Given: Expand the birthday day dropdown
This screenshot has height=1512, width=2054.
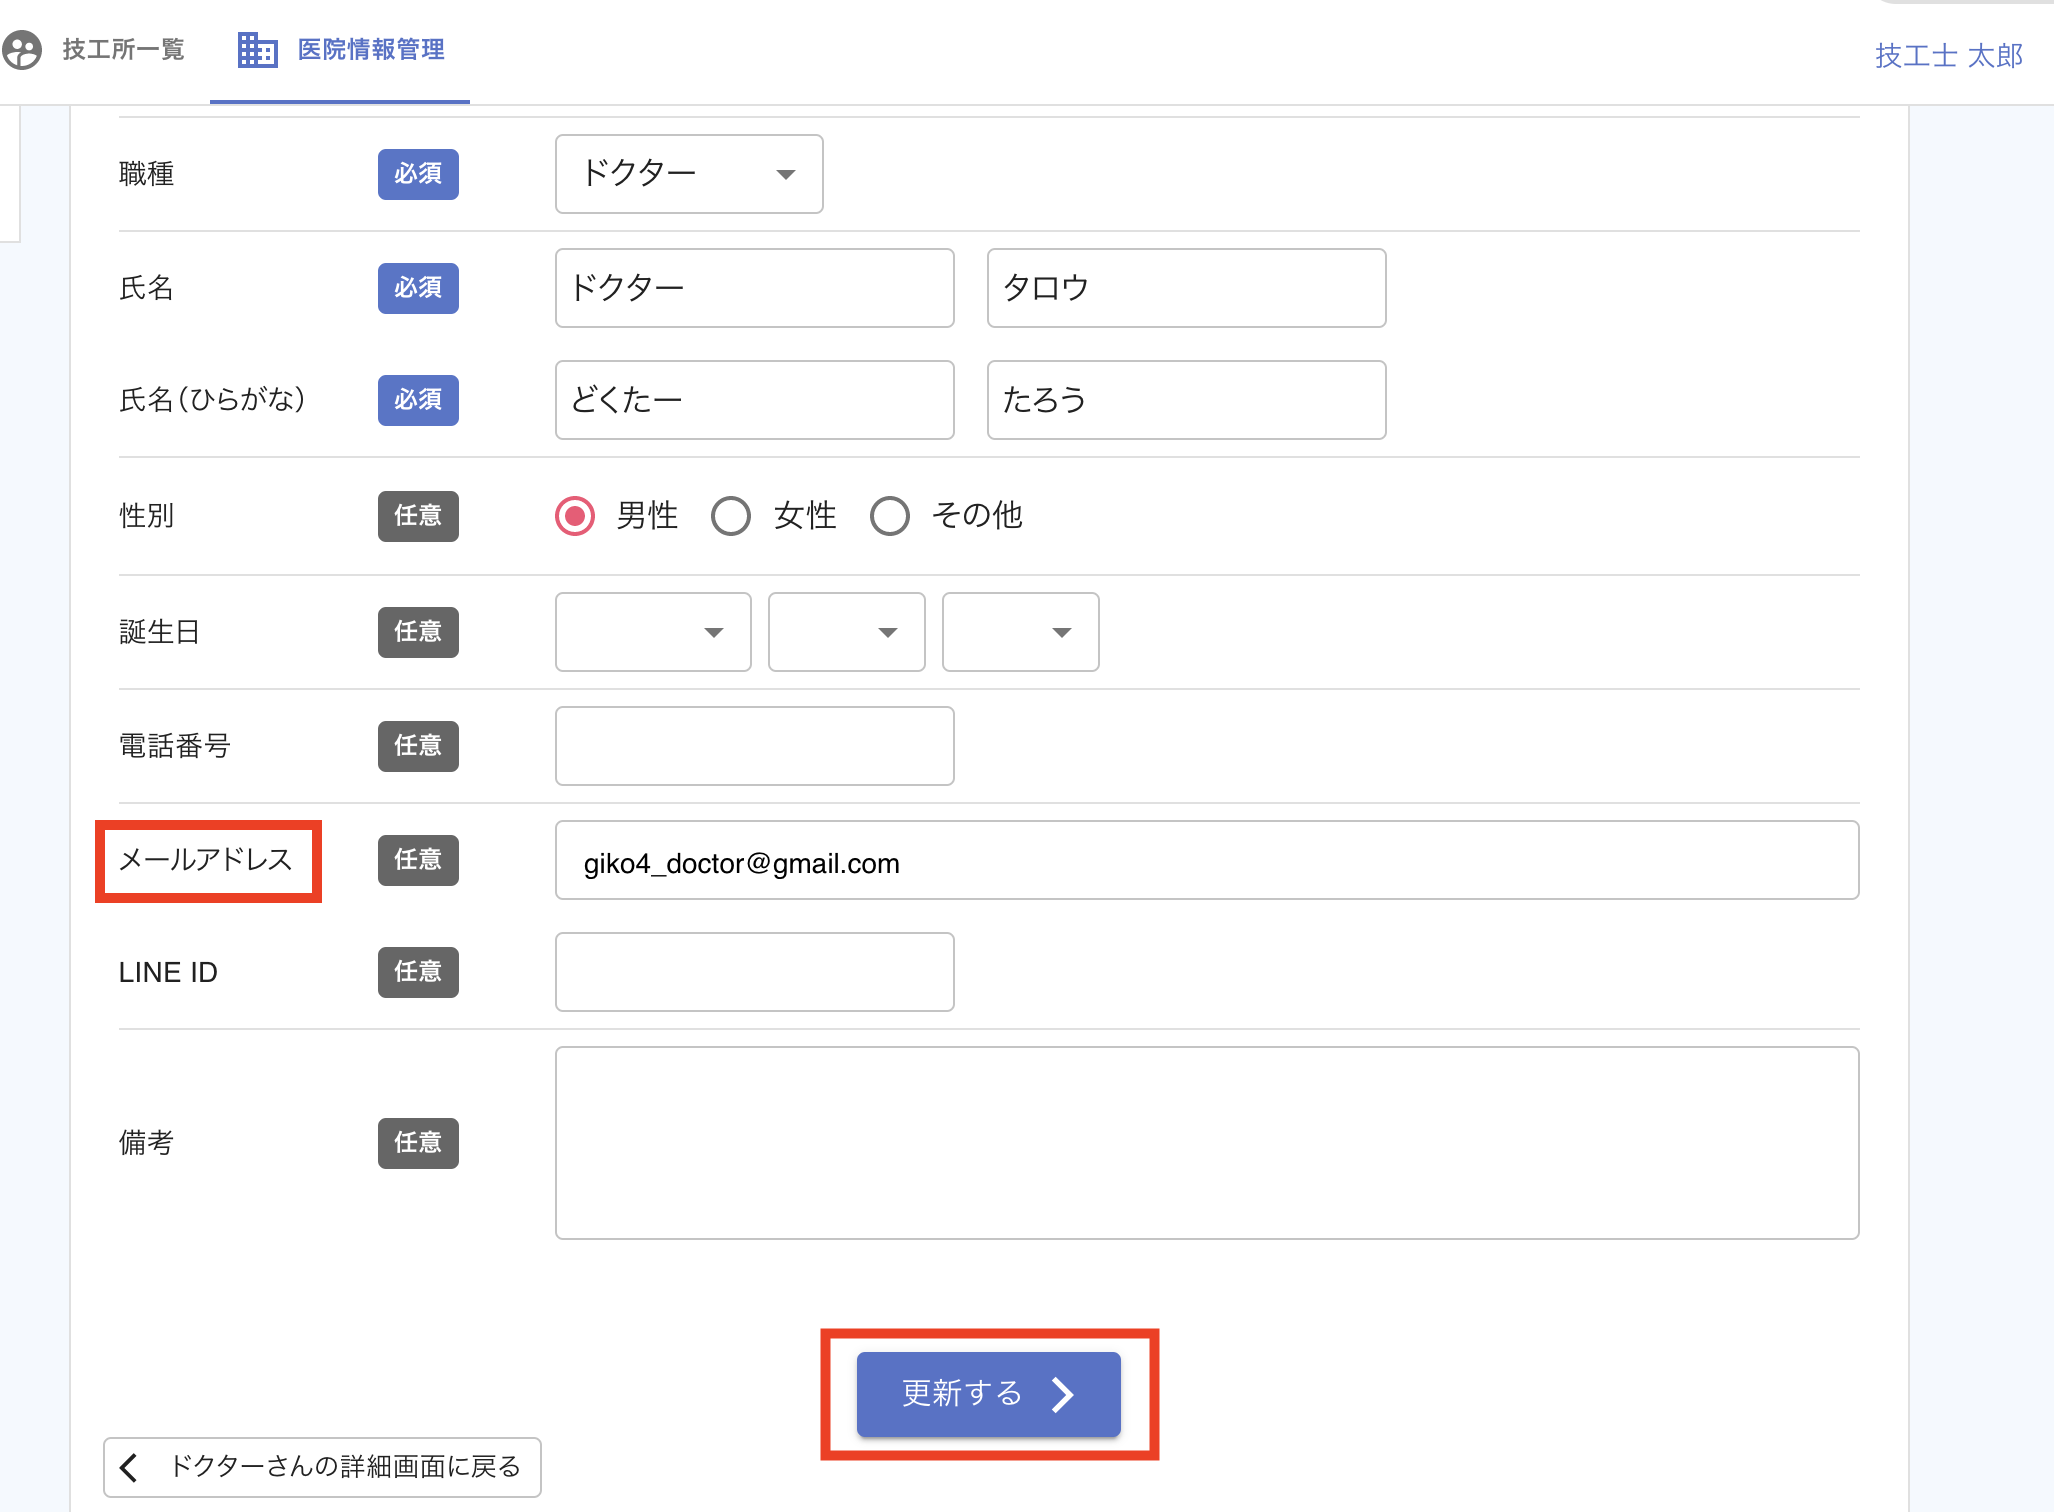Looking at the screenshot, I should point(1020,632).
